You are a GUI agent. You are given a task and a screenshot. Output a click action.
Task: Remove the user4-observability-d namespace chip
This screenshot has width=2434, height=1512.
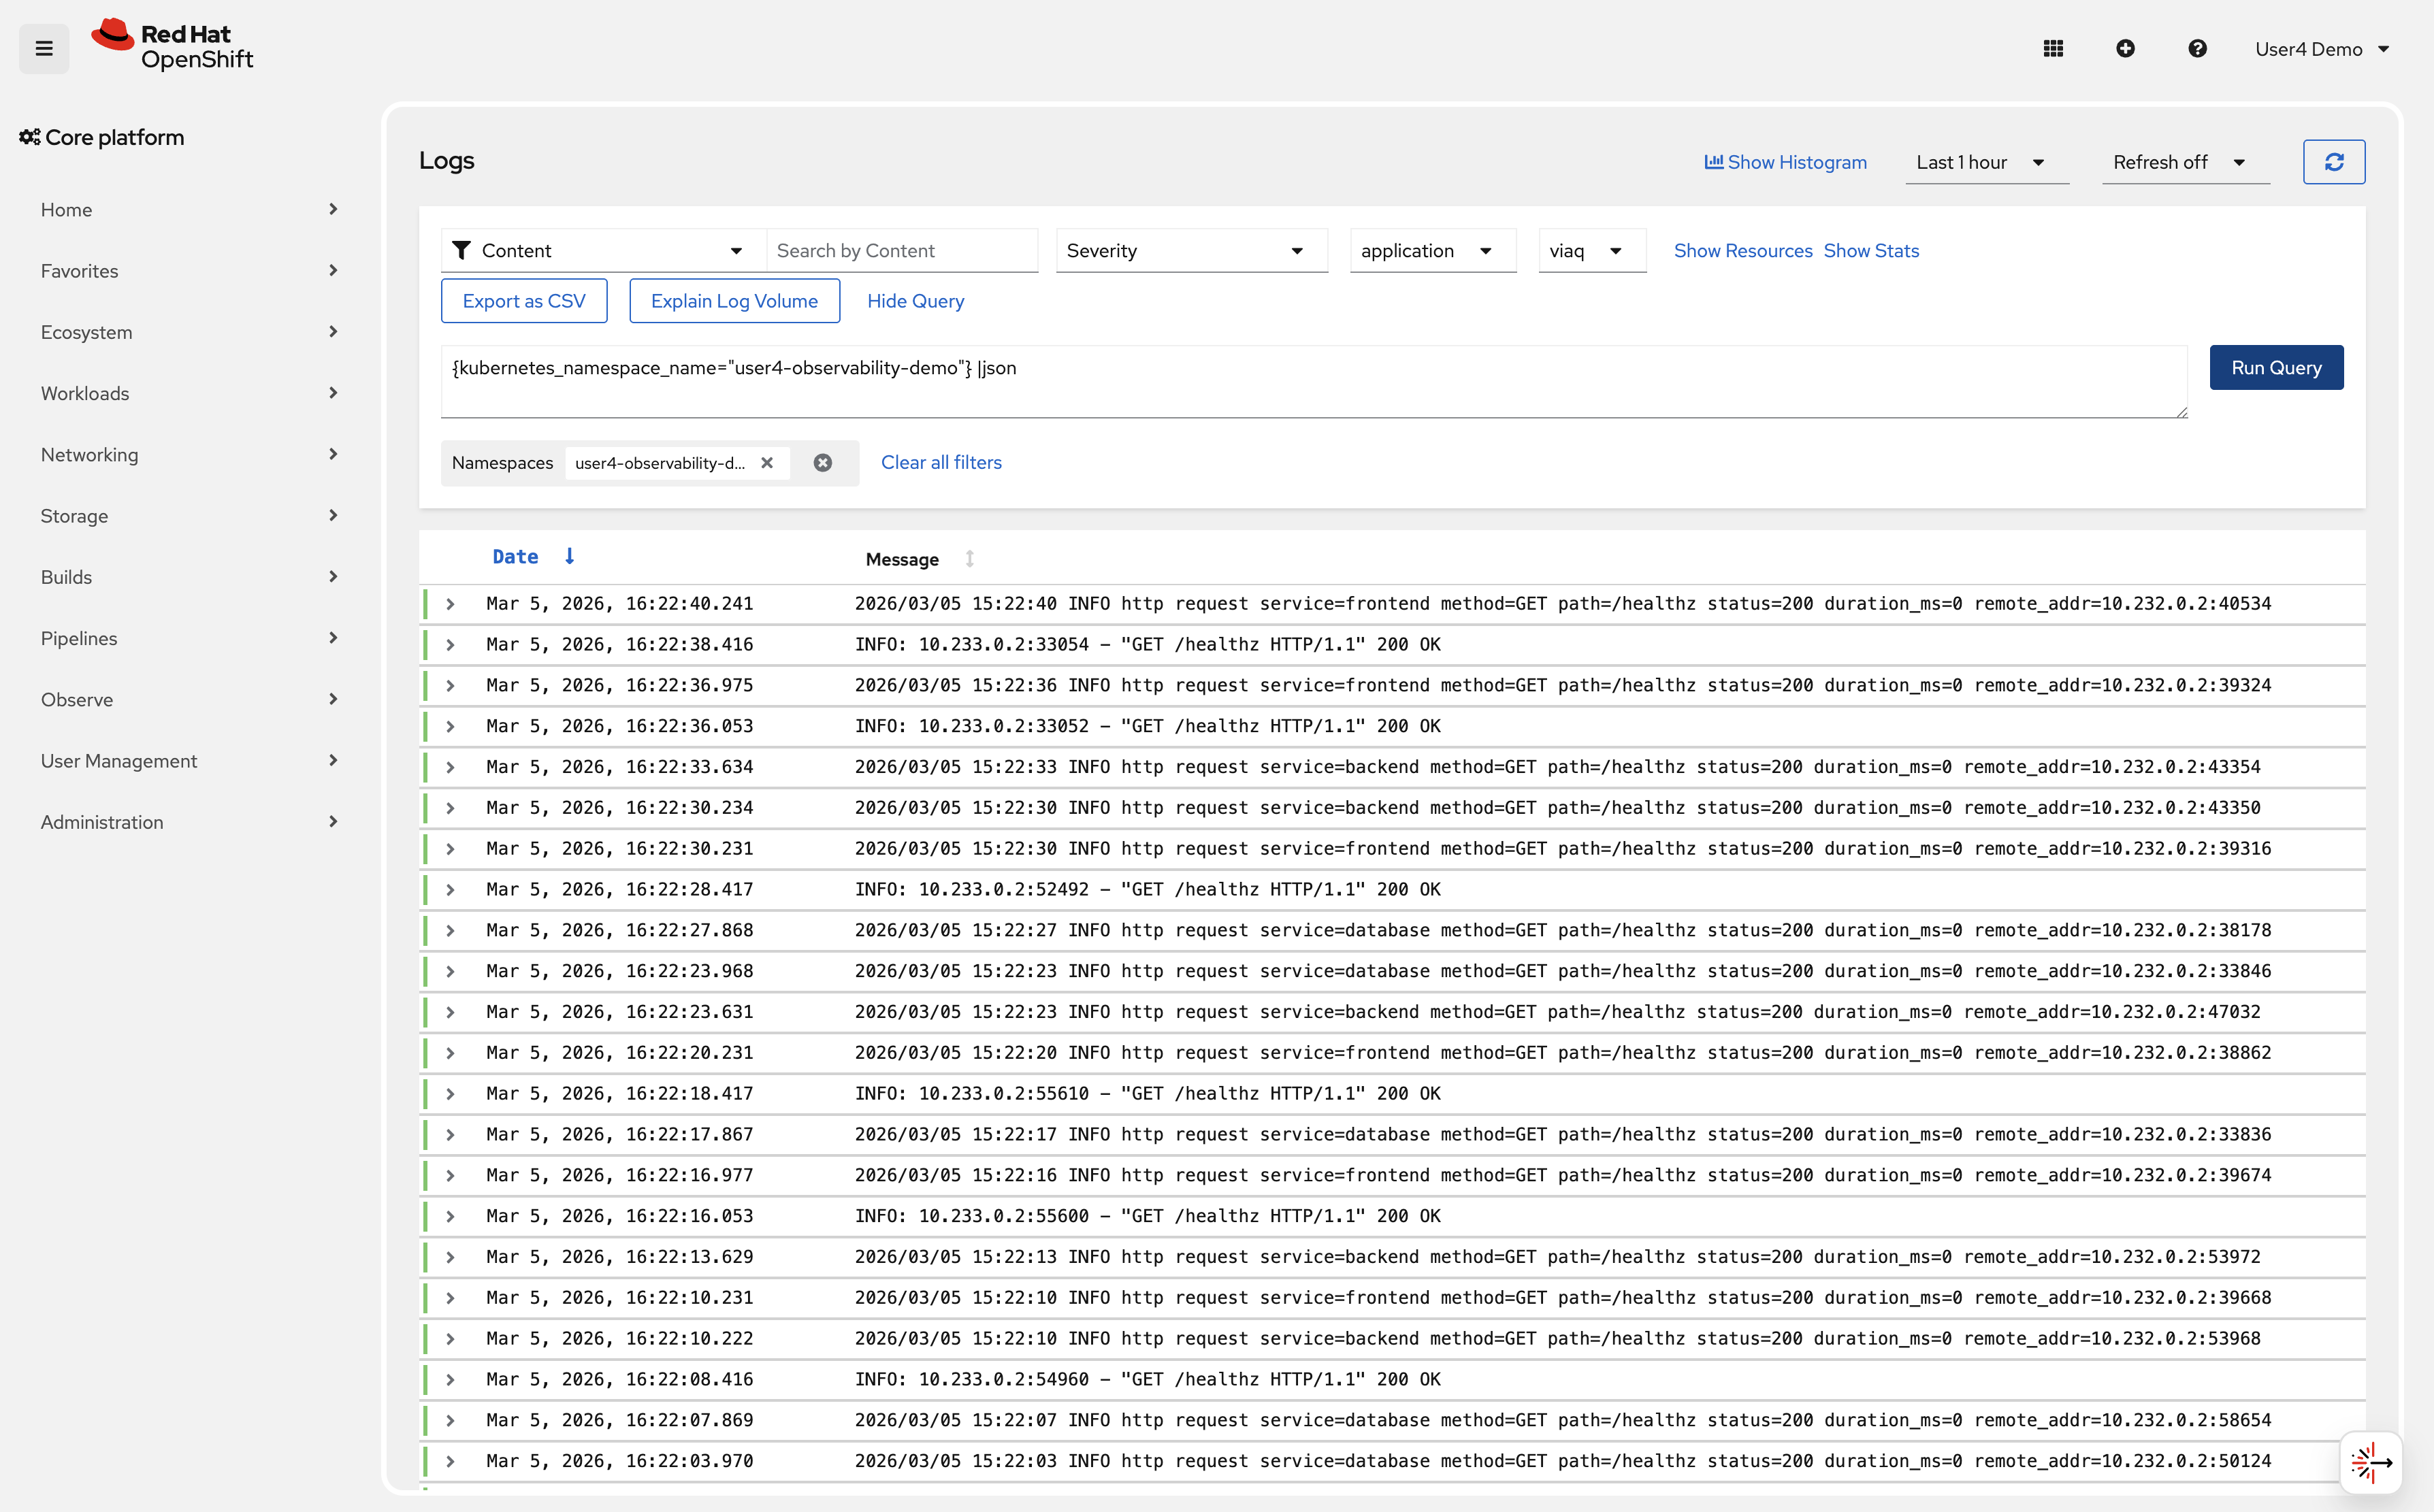pyautogui.click(x=767, y=462)
